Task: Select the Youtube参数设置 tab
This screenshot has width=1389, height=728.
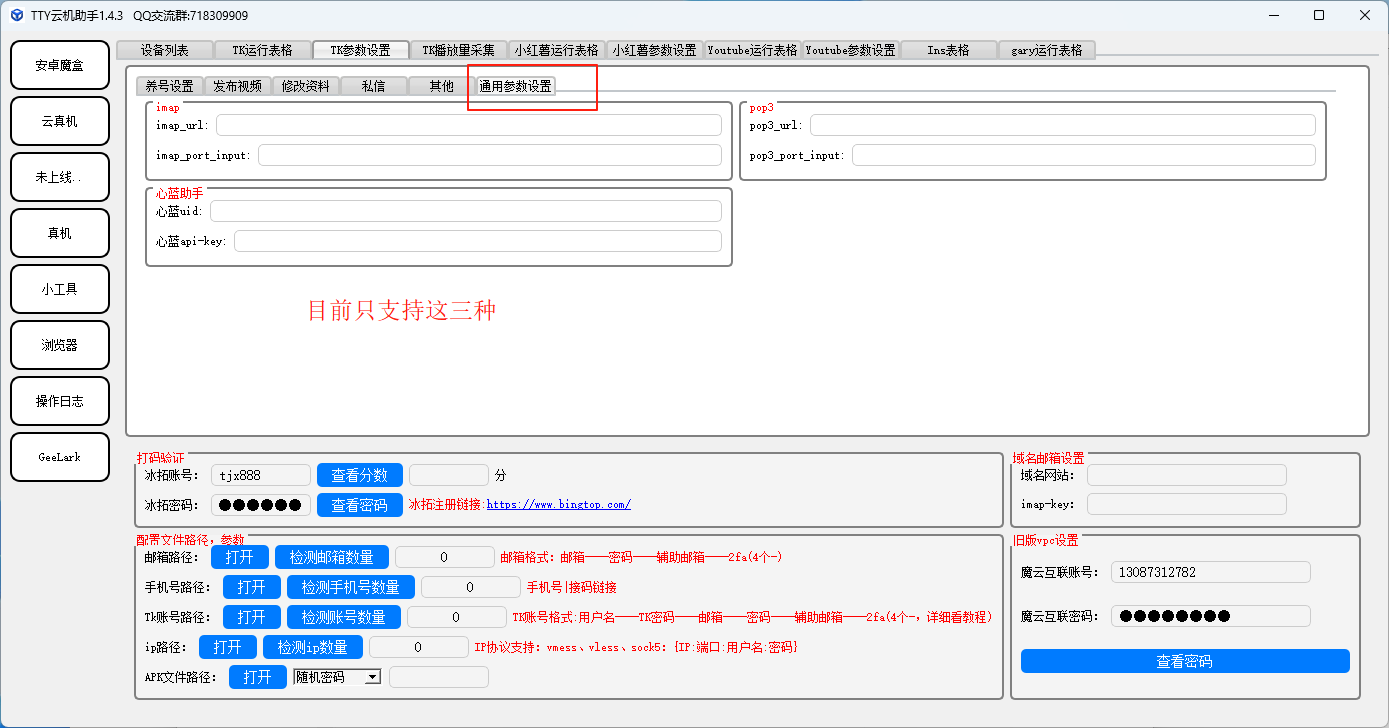Action: click(850, 50)
